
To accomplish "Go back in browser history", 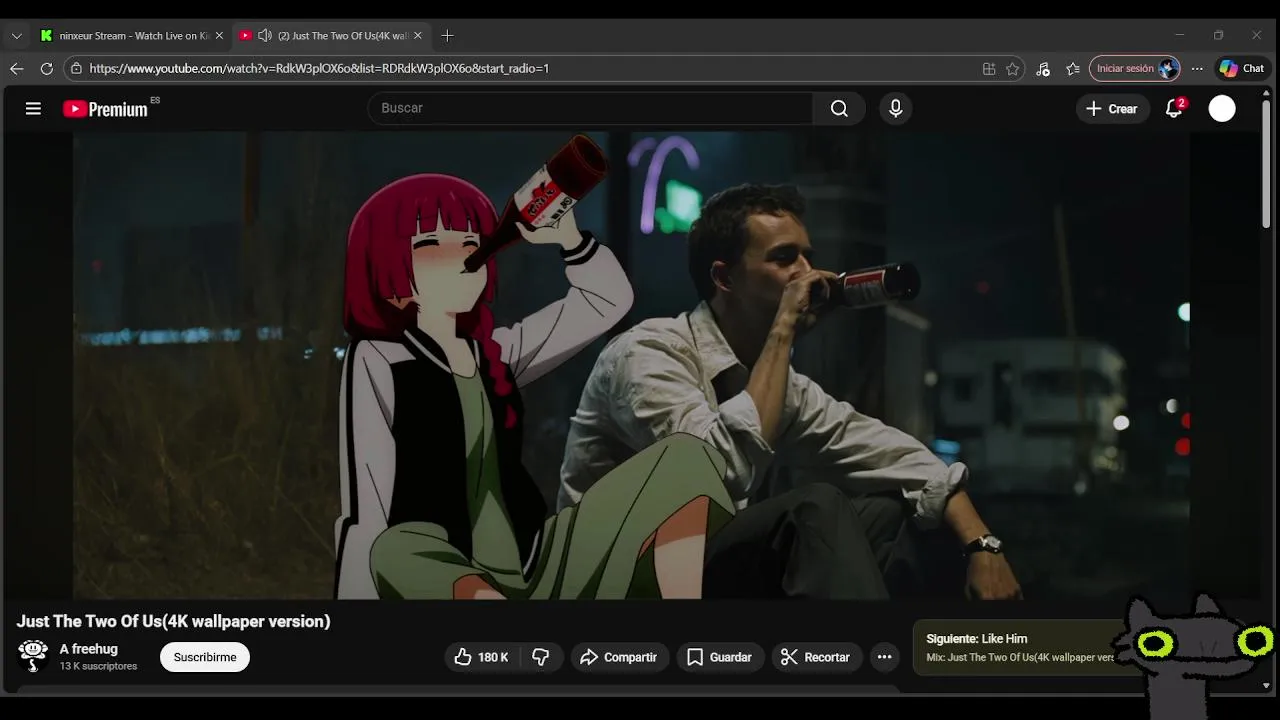I will [x=16, y=68].
